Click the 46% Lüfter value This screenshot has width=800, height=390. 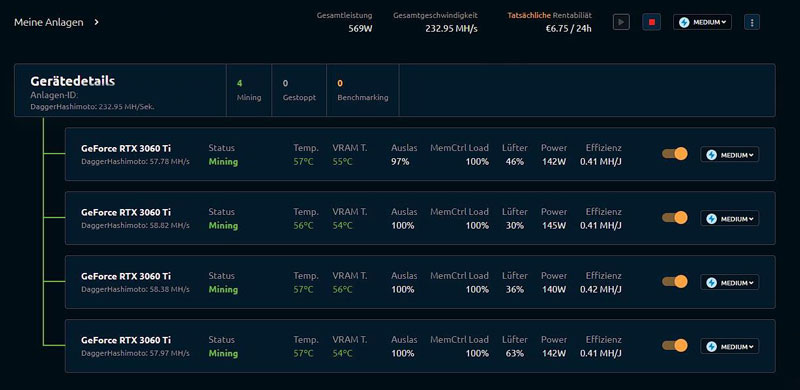coord(514,162)
